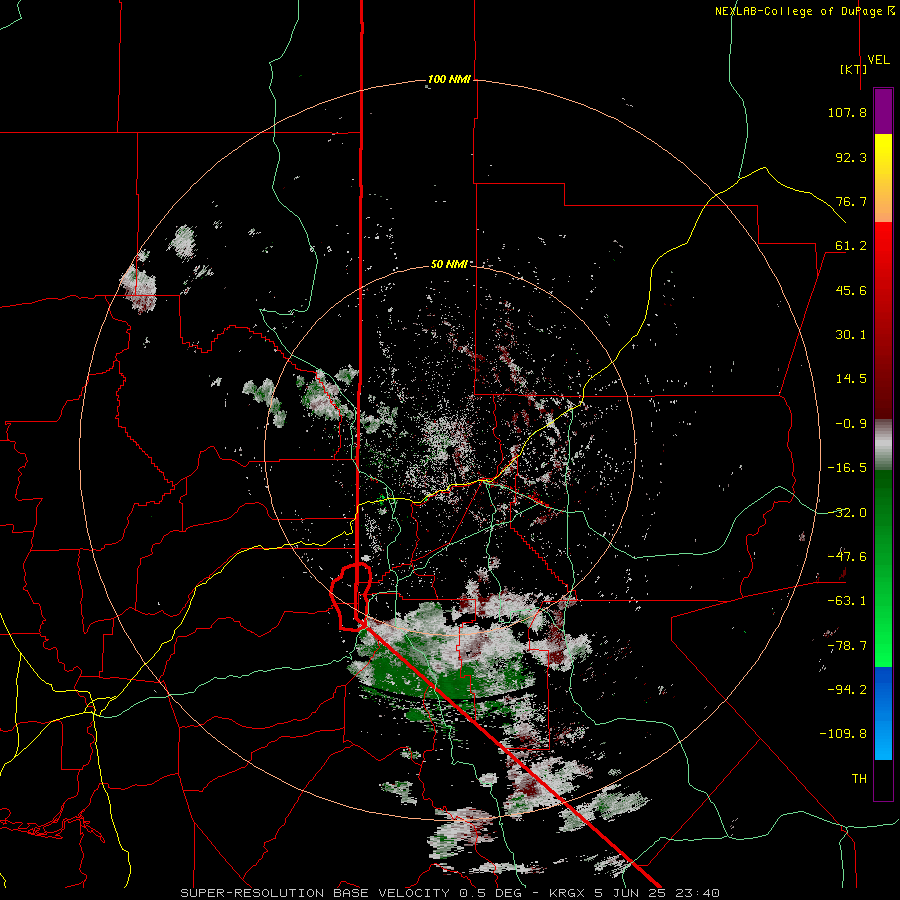Image resolution: width=900 pixels, height=900 pixels.
Task: Click the 50 NMI range ring label
Action: (x=449, y=265)
